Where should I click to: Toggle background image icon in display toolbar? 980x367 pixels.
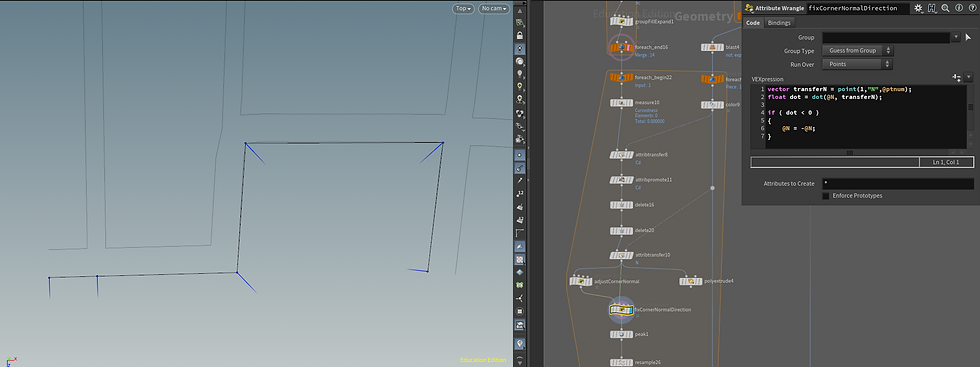[x=519, y=324]
